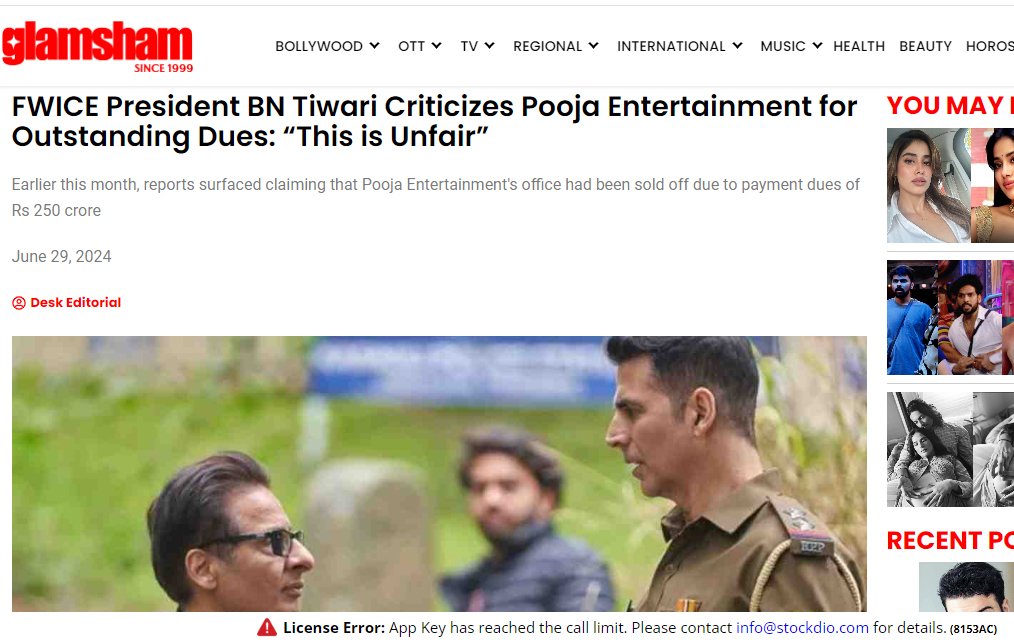Open the Regional dropdown arrow
This screenshot has width=1014, height=643.
(x=594, y=46)
